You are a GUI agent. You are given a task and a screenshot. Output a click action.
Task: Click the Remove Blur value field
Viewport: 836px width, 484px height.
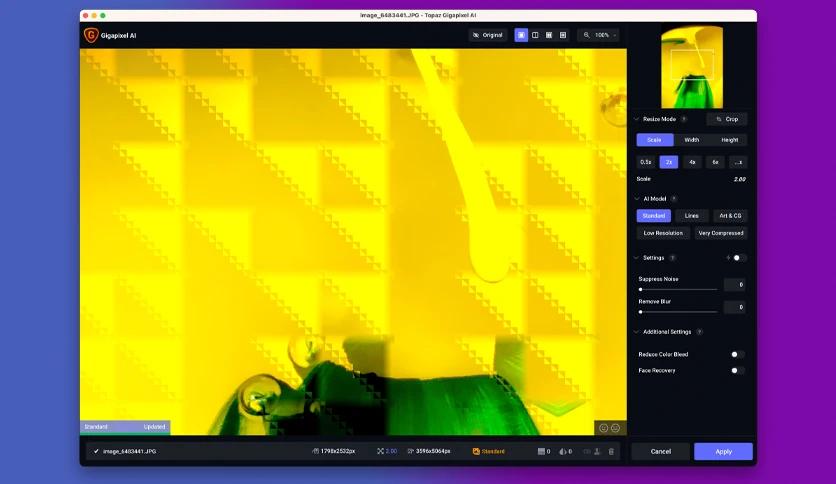735,307
